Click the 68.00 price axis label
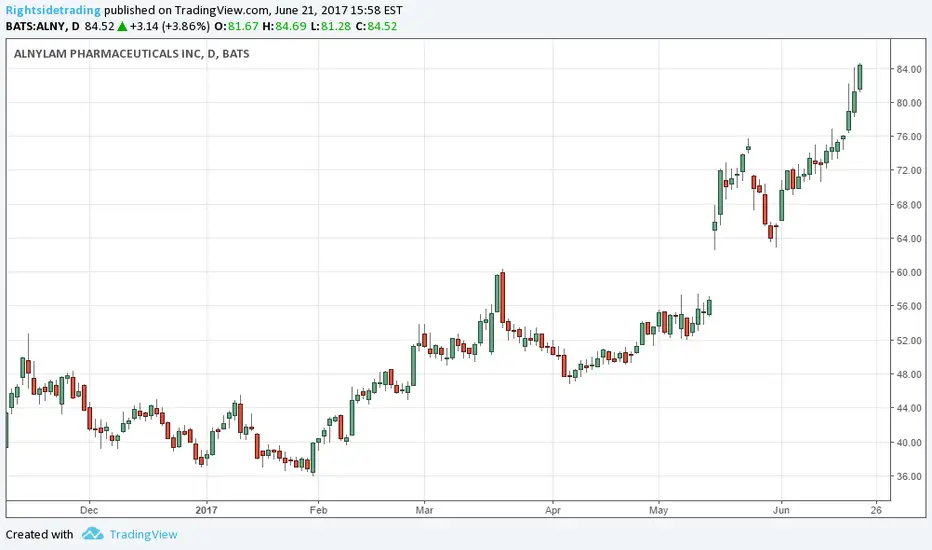The image size is (932, 550). [909, 205]
